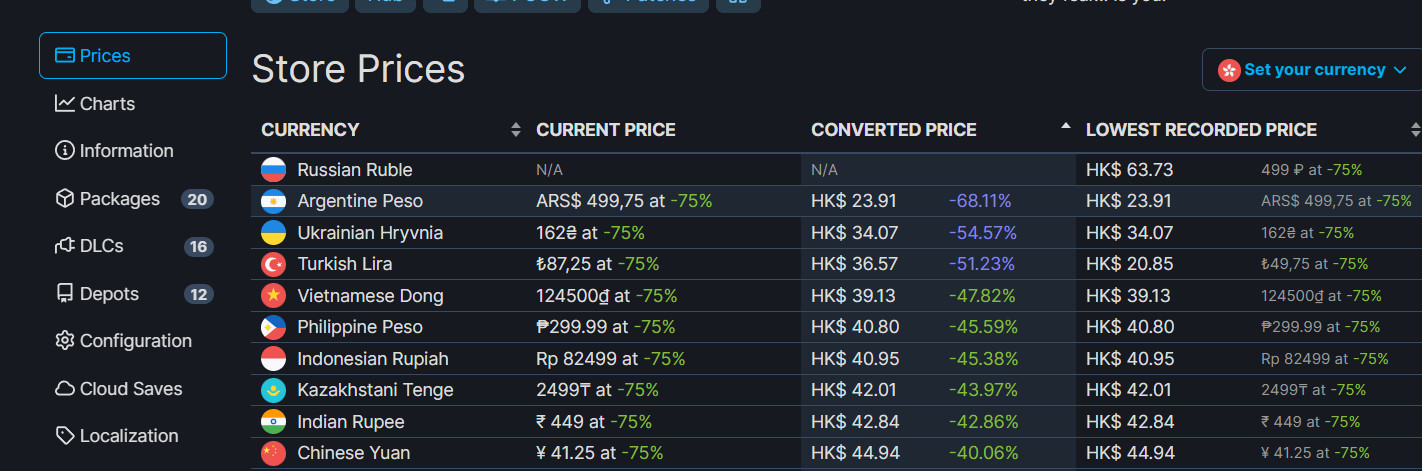Click the Localization tag icon
The height and width of the screenshot is (471, 1422).
point(65,436)
